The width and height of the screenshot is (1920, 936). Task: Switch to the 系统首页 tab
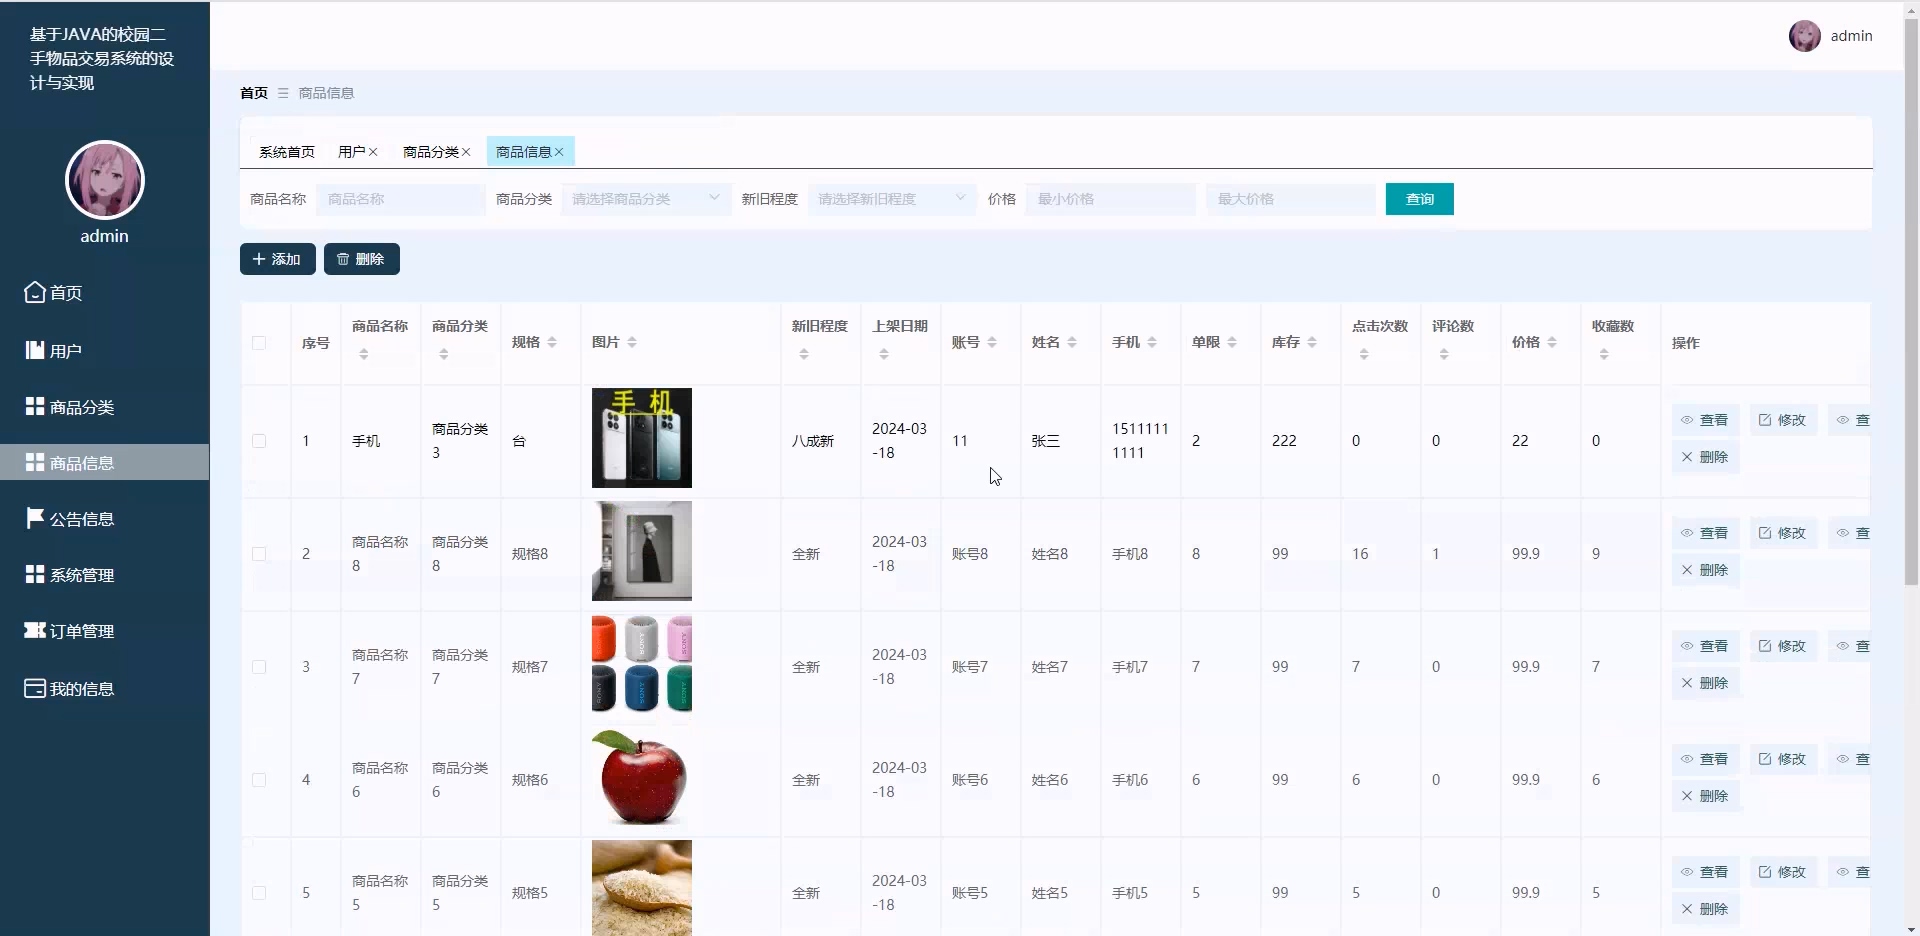286,152
